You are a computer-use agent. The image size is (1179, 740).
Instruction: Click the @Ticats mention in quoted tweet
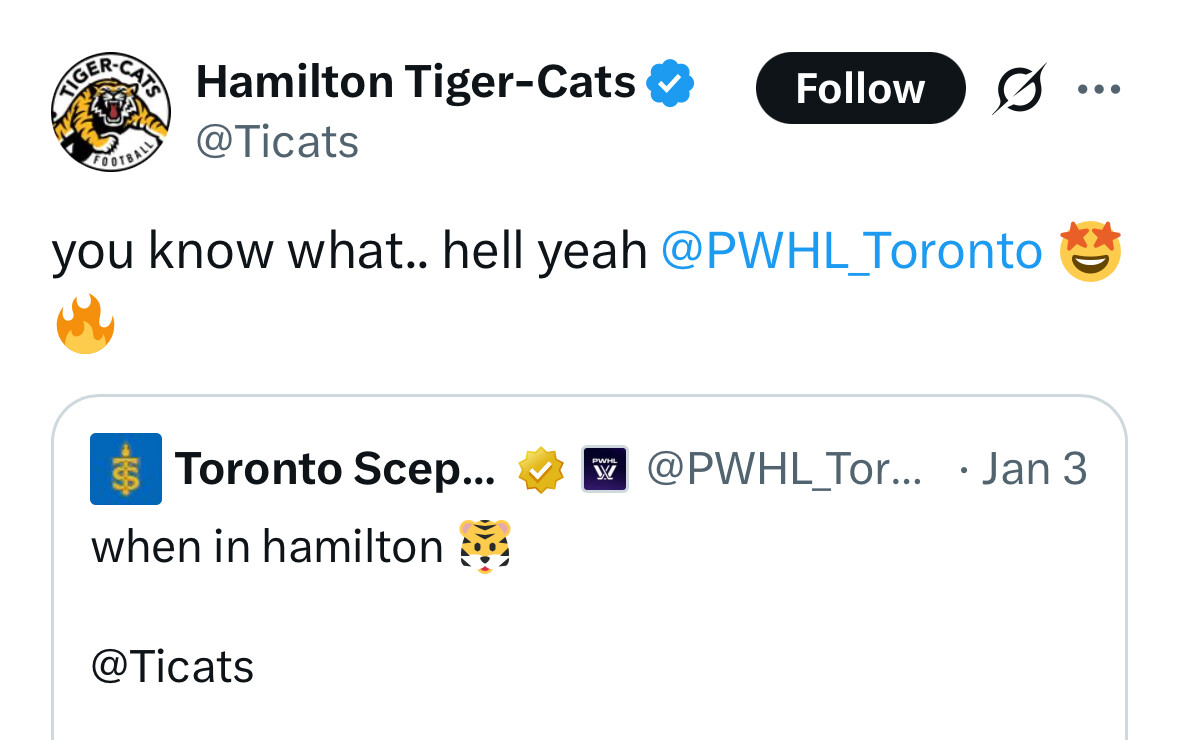point(172,666)
